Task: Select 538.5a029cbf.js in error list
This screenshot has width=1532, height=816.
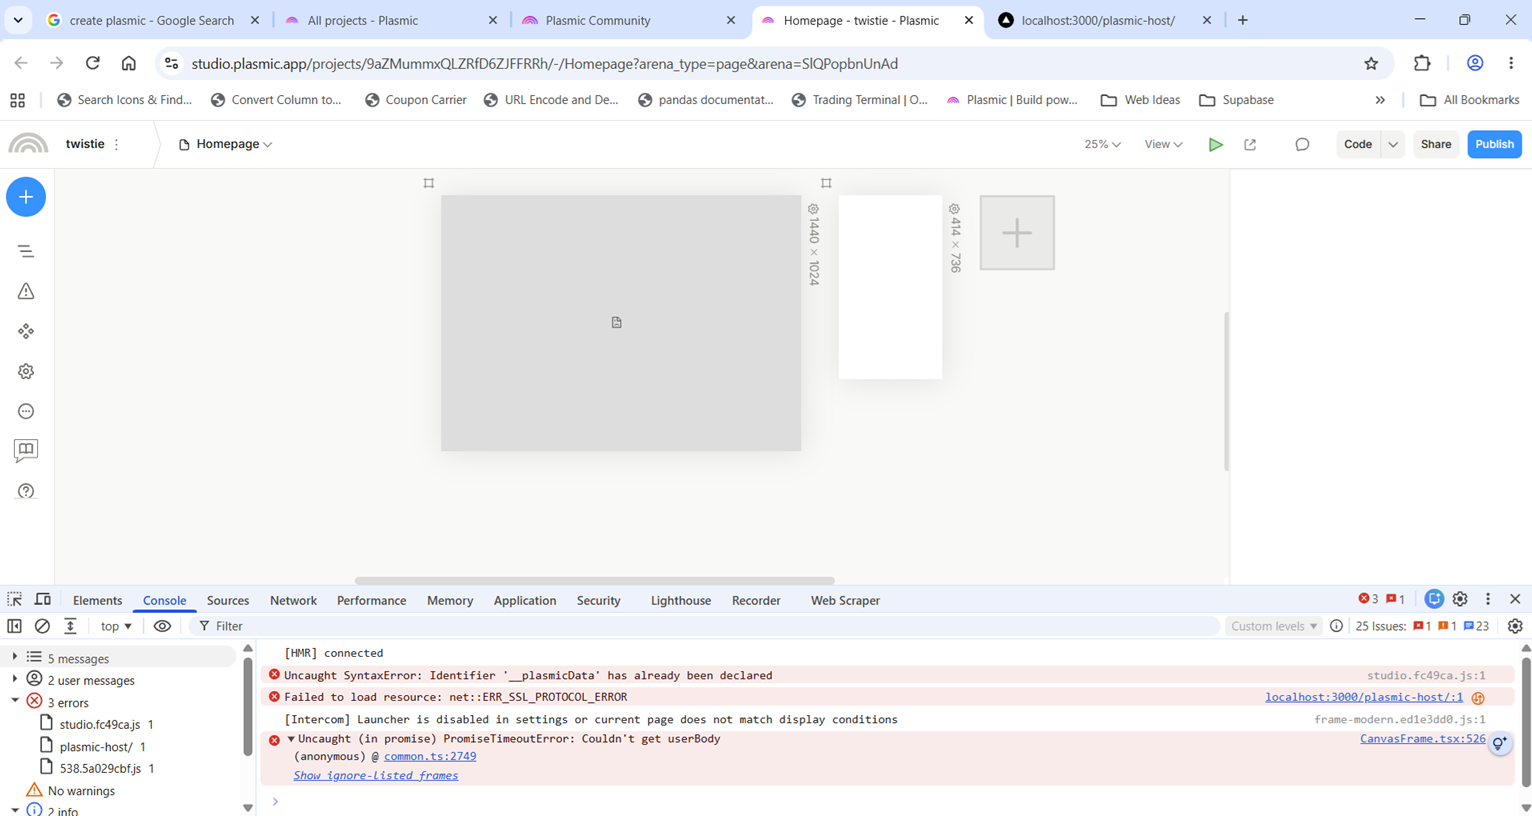Action: pos(100,768)
